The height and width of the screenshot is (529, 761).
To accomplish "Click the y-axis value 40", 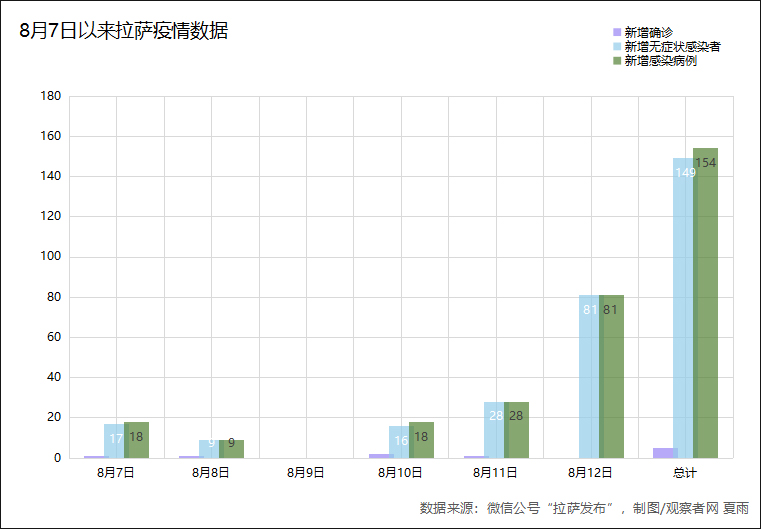I will pos(54,377).
